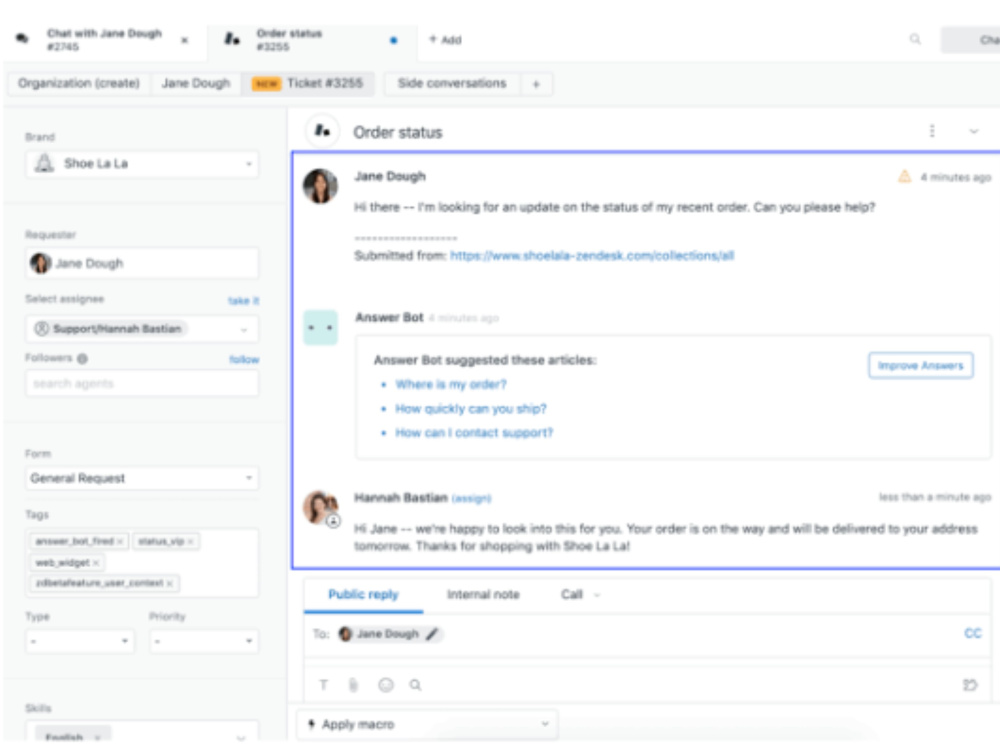Click the 'take it' link
Viewport: 1000px width, 750px height.
tap(244, 300)
